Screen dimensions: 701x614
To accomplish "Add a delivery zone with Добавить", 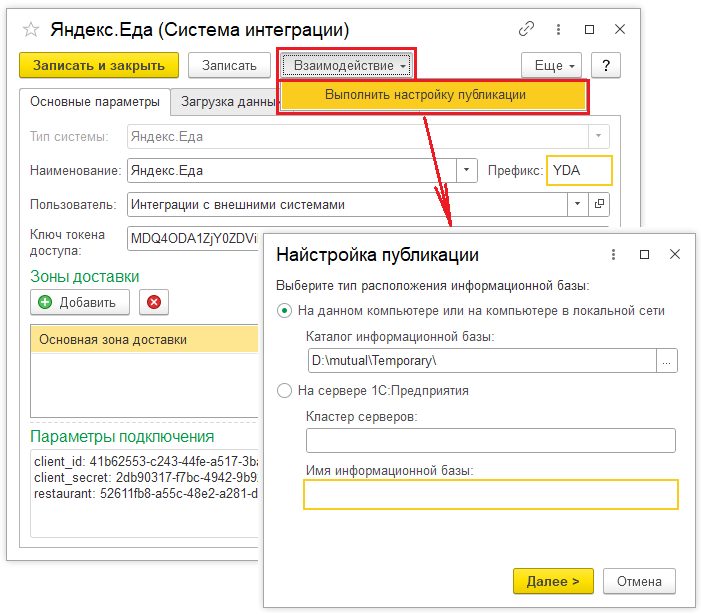I will pos(80,302).
